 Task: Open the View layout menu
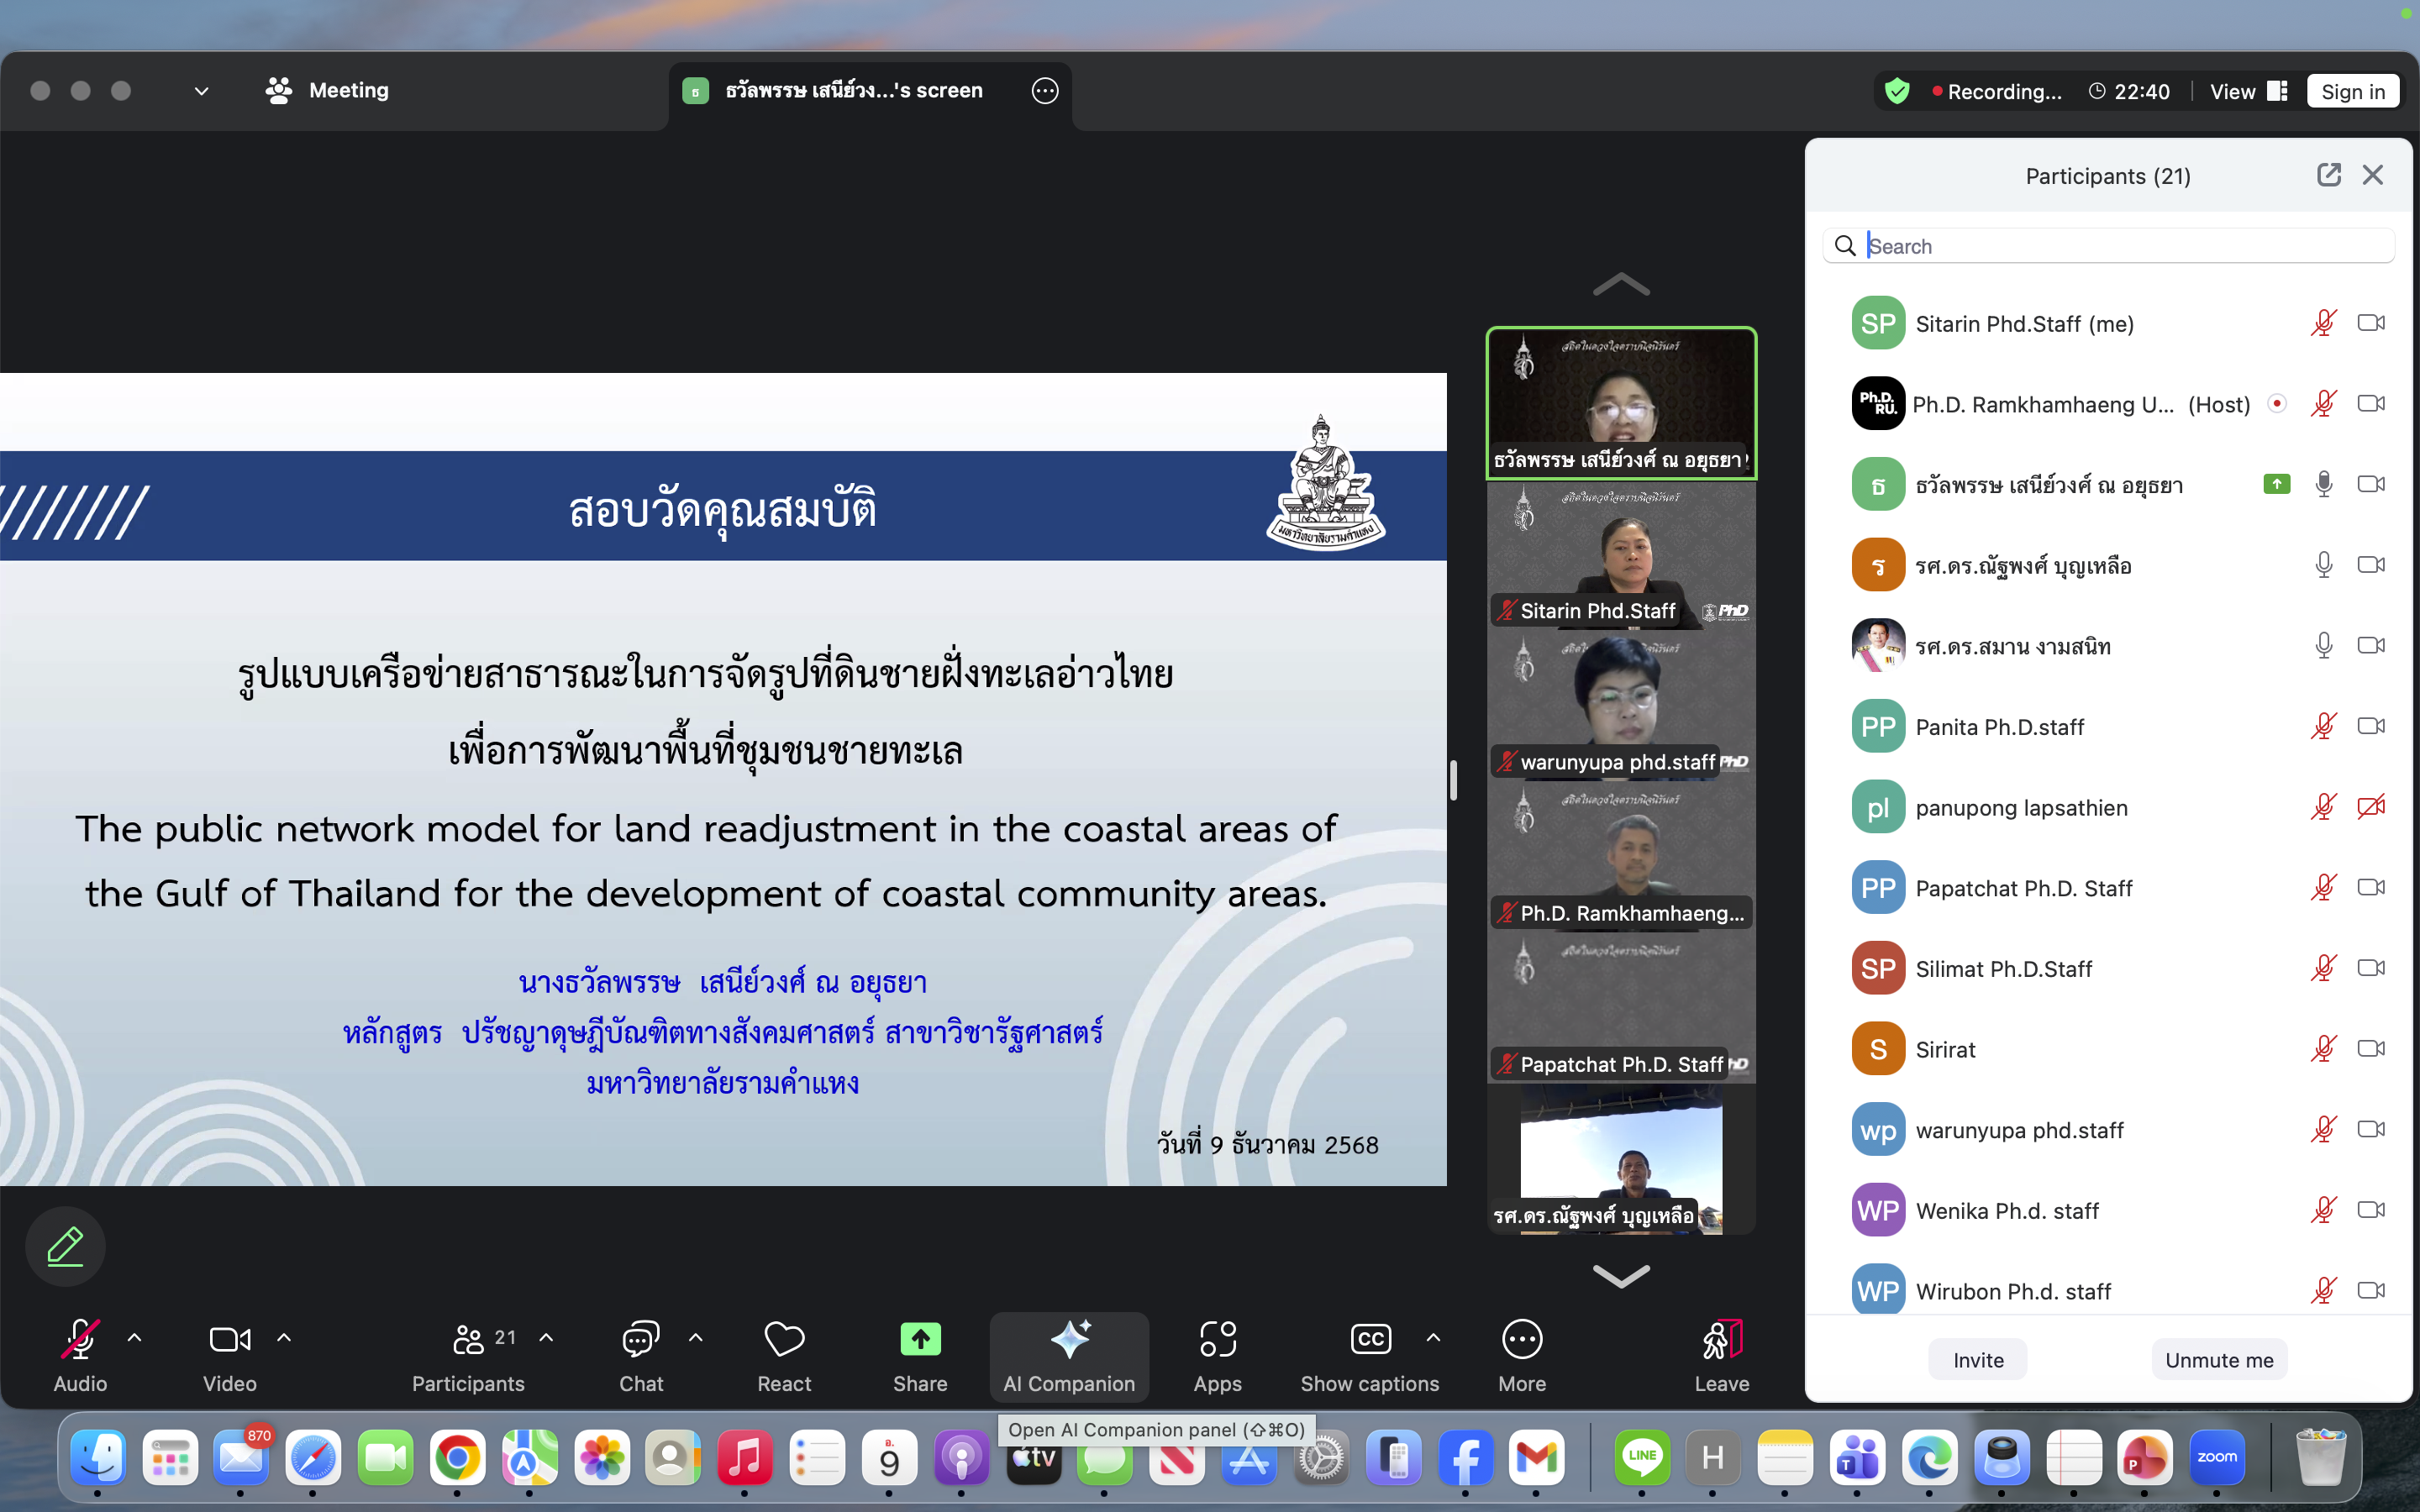(2247, 92)
